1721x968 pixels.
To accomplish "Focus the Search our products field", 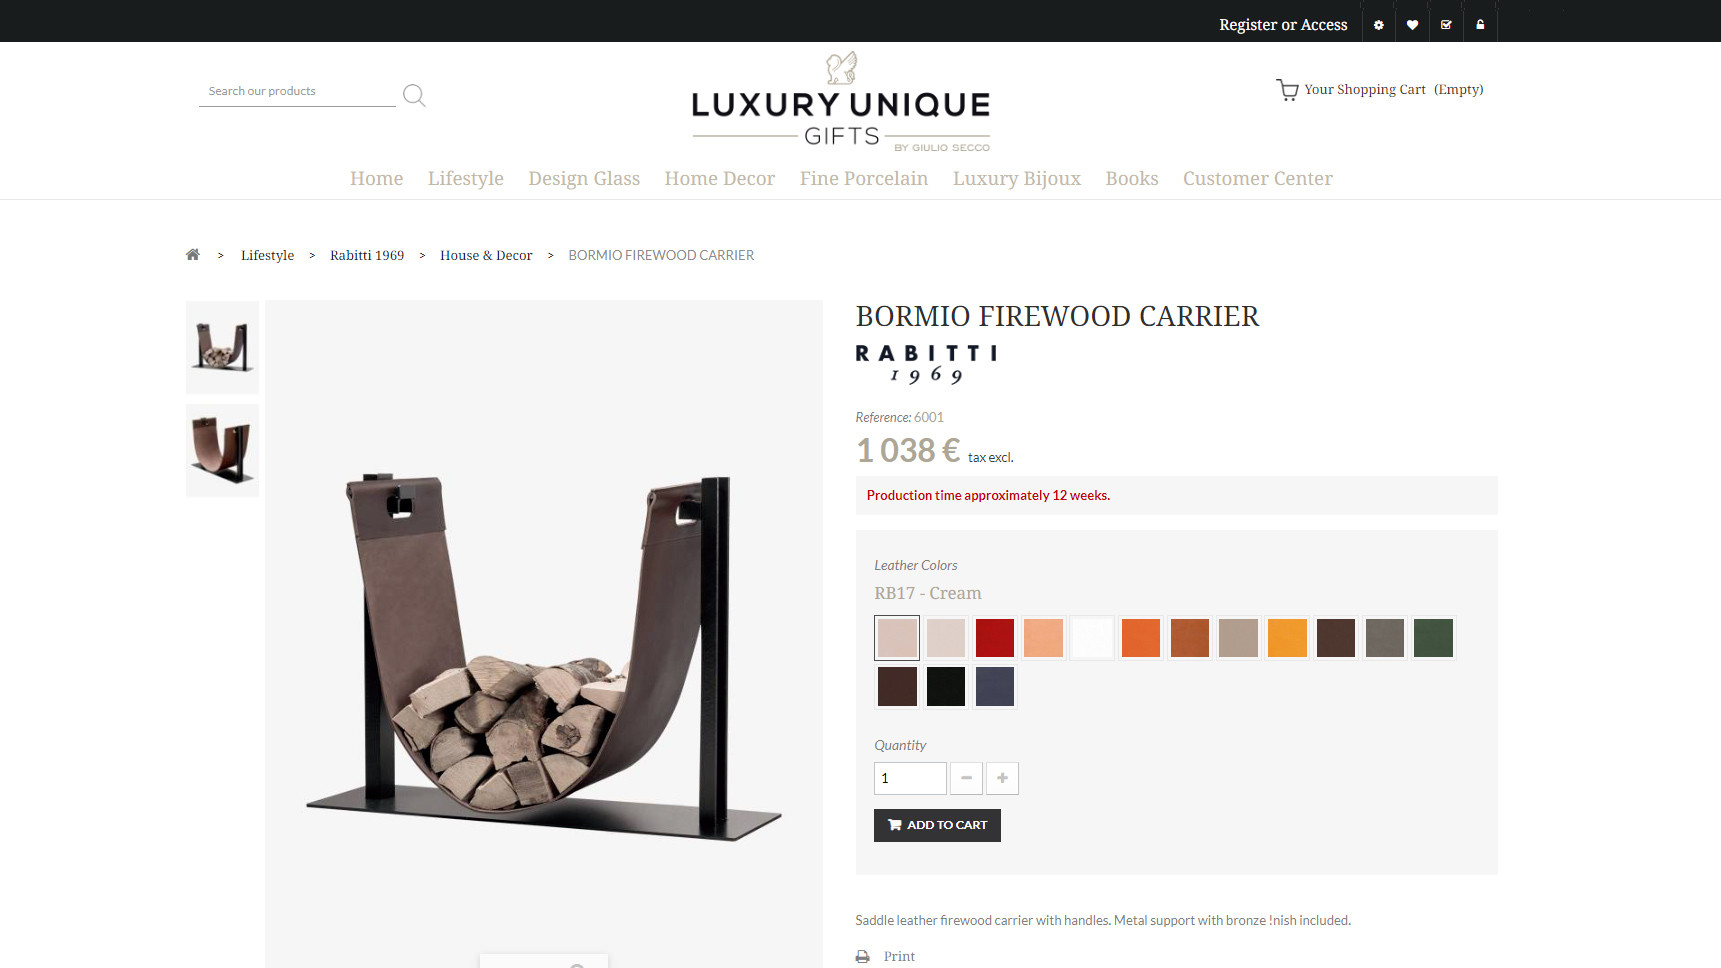I will point(297,92).
